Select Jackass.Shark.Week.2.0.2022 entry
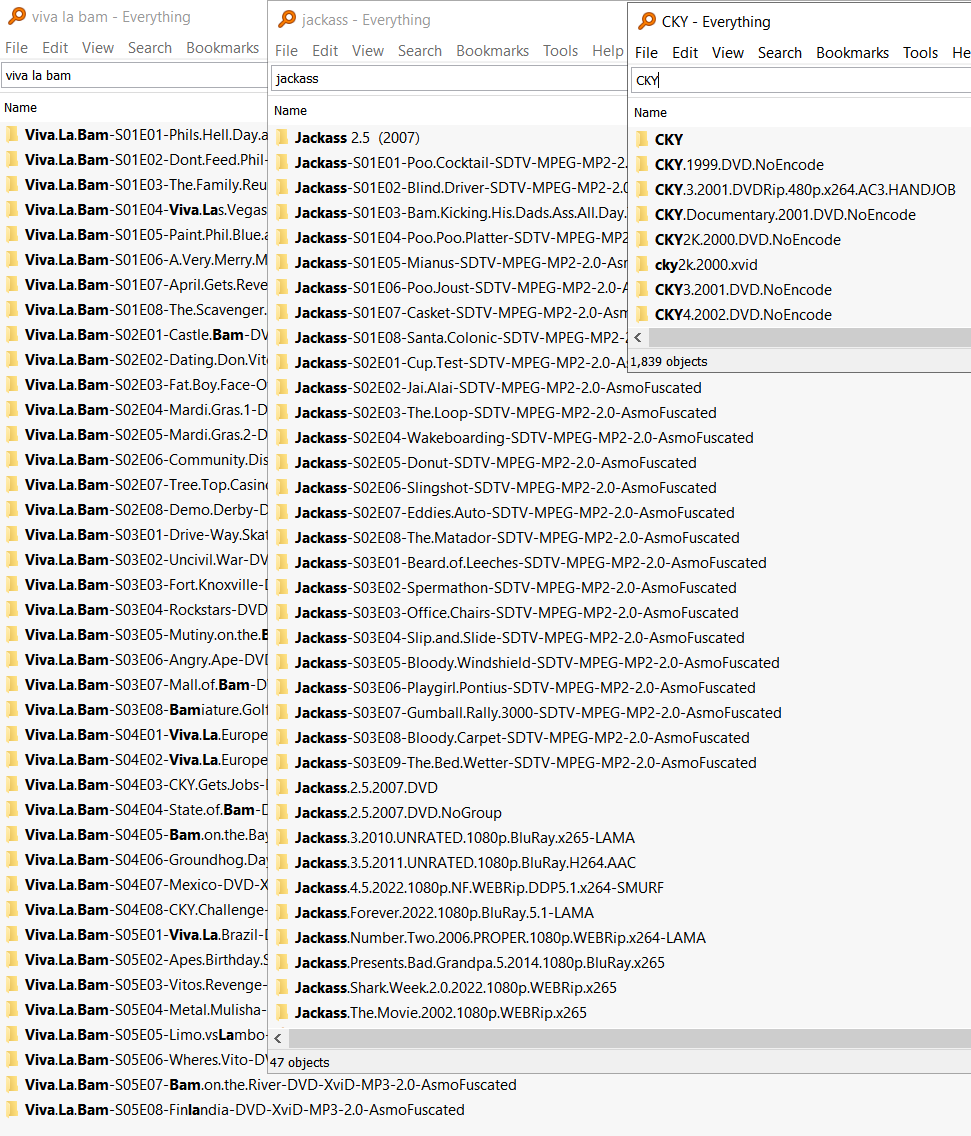Viewport: 971px width, 1136px height. 456,988
